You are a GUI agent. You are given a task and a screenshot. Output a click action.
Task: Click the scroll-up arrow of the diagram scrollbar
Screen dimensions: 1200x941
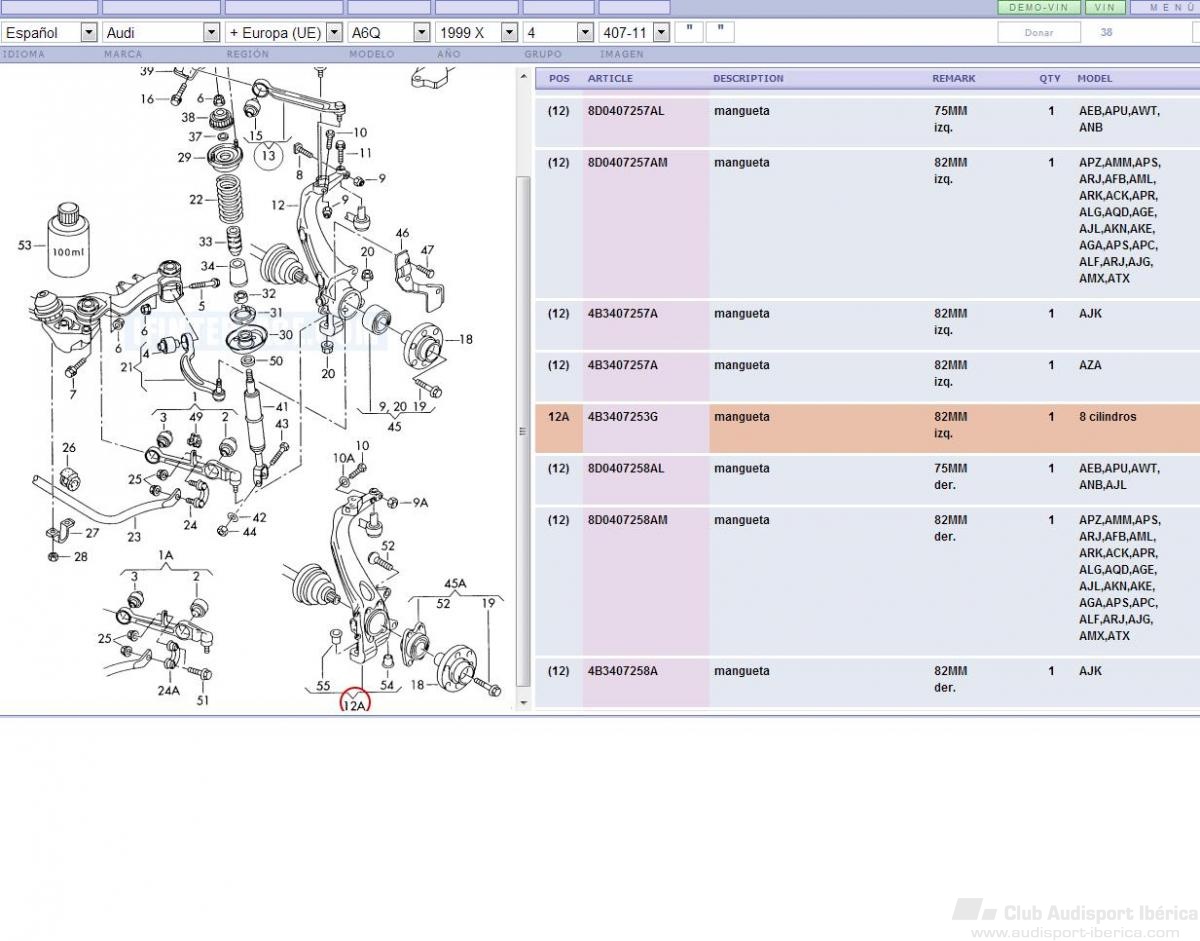[522, 76]
